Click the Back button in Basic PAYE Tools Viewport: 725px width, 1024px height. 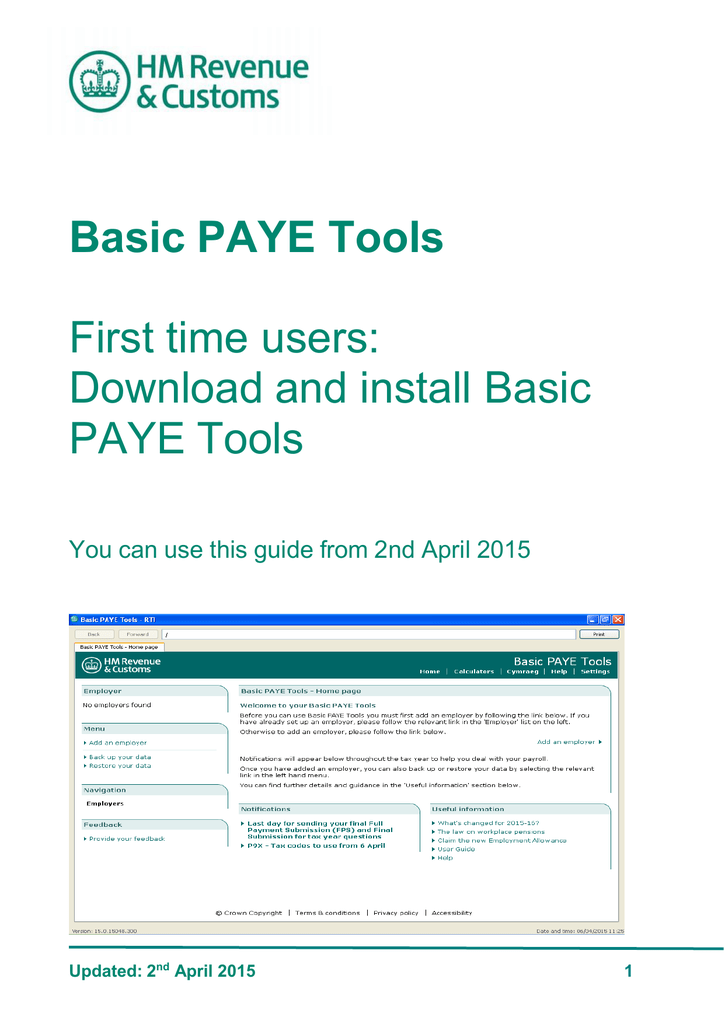point(94,634)
